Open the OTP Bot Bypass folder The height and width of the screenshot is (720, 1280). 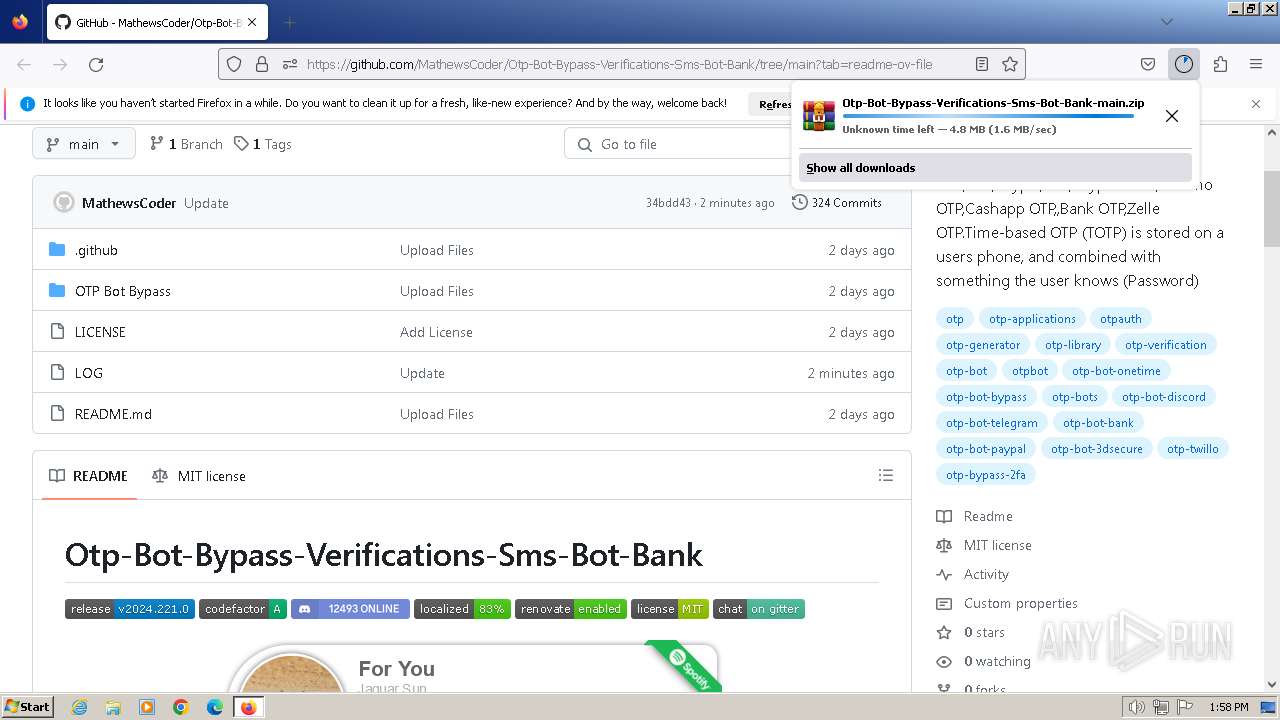point(123,291)
